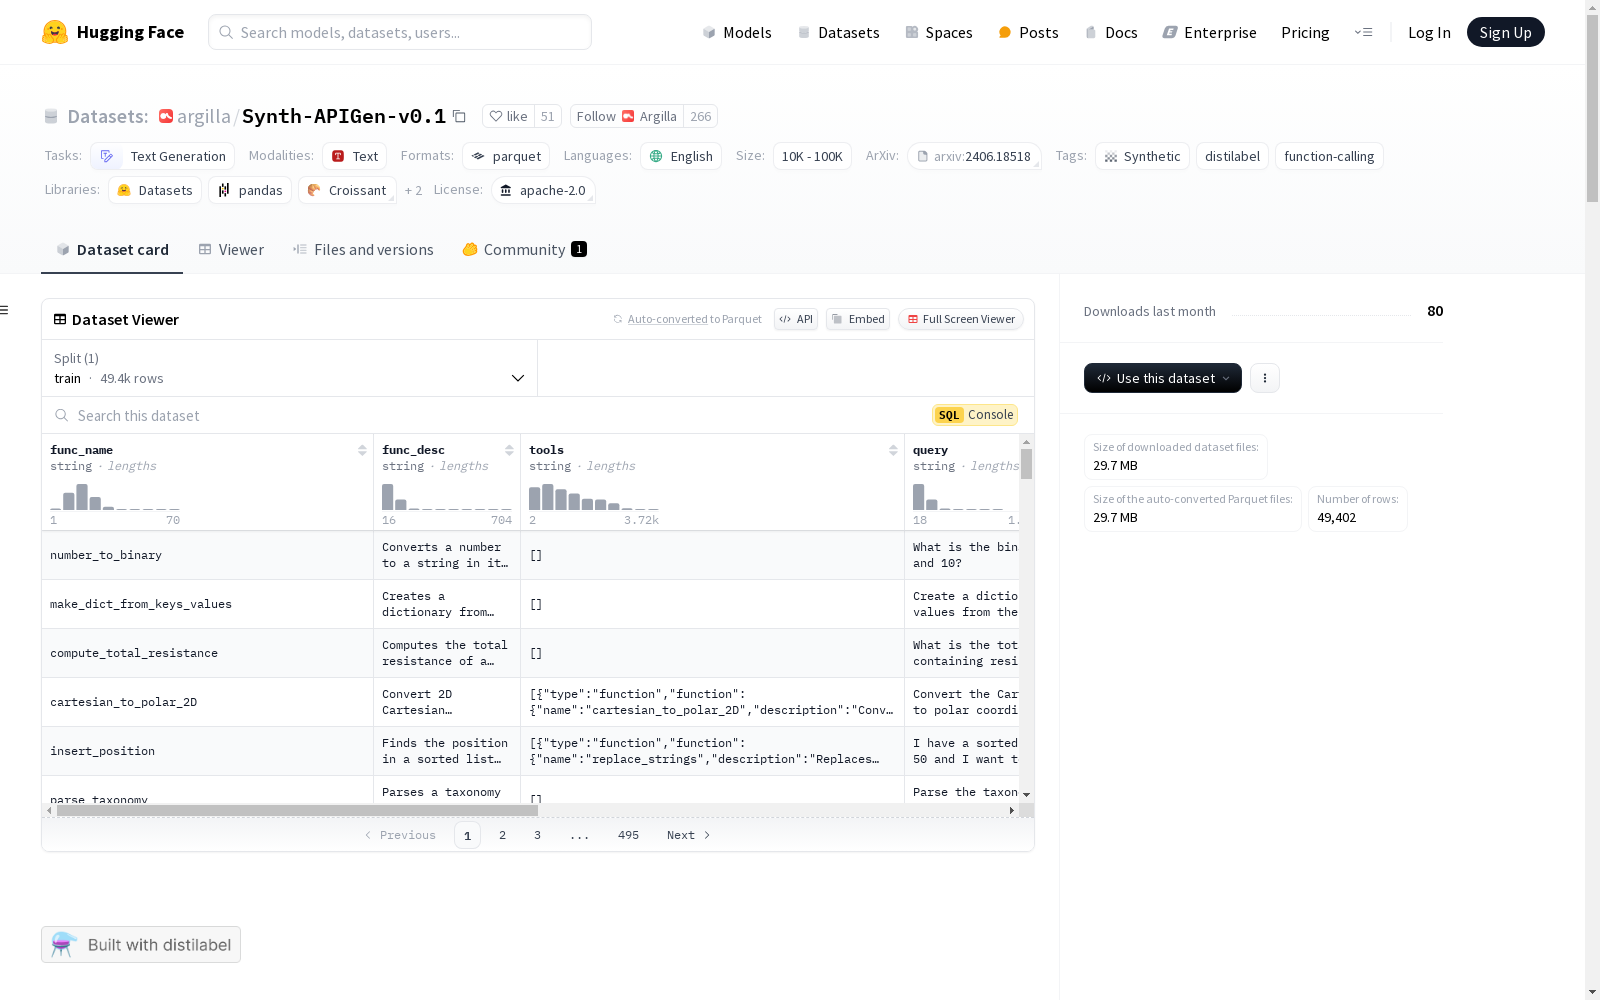Focus the Search models, datasets, users field

point(400,32)
